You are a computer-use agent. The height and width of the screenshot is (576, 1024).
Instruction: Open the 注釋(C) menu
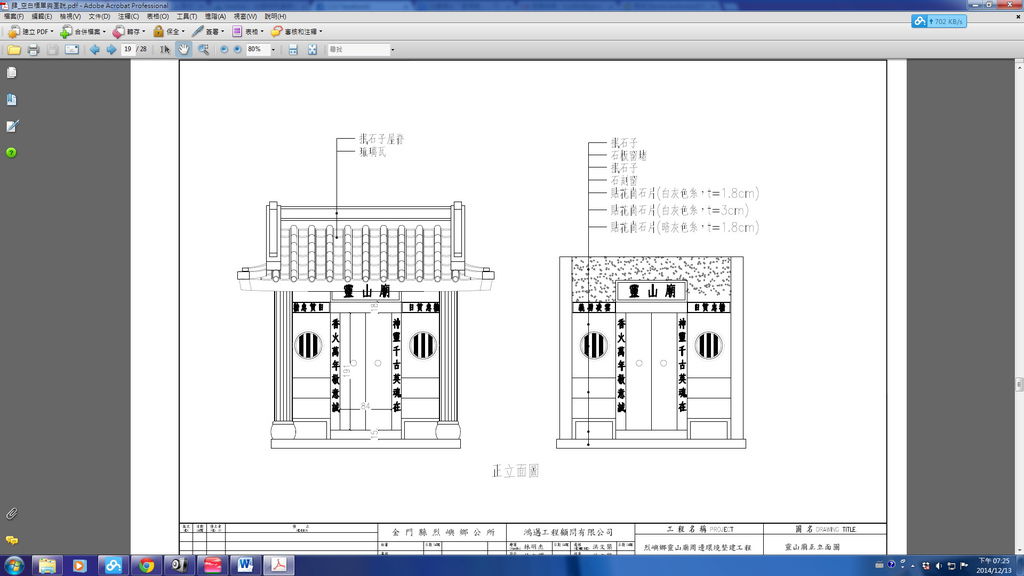[129, 16]
